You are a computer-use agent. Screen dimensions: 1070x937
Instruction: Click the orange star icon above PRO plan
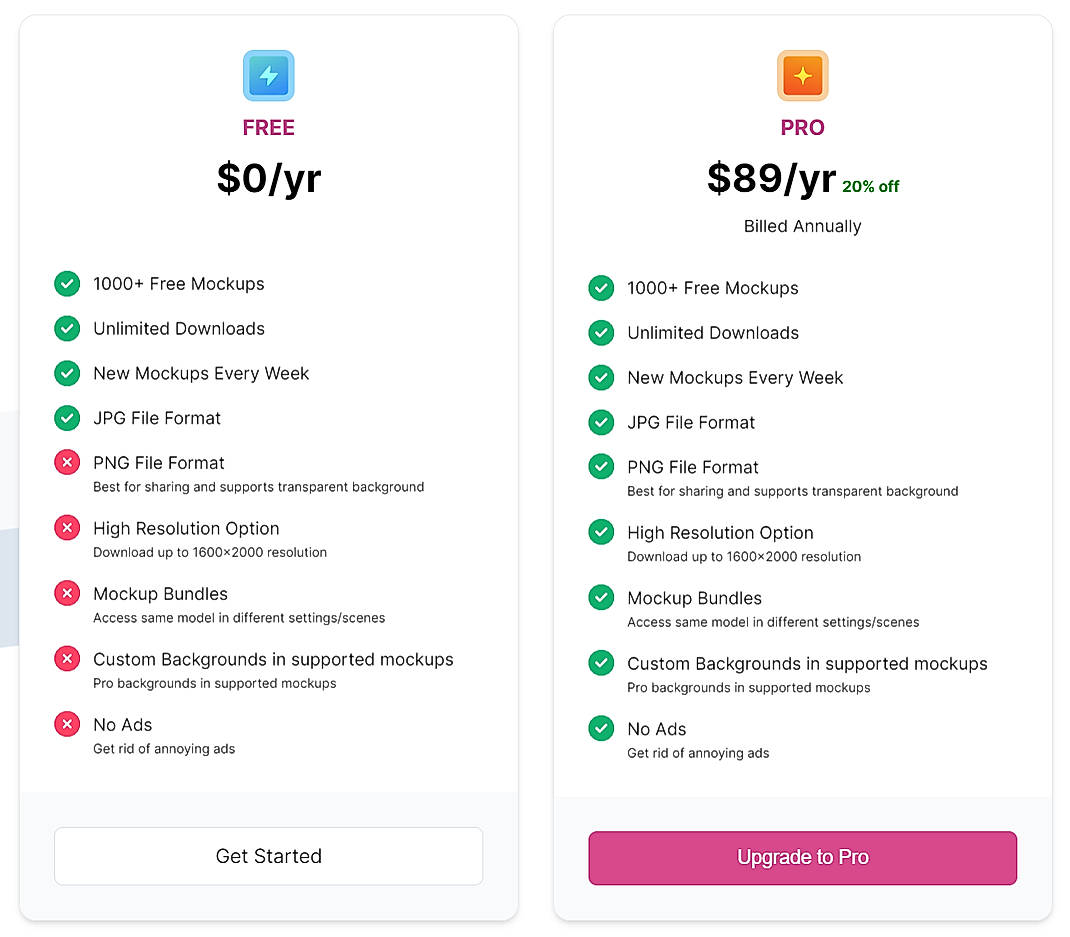coord(802,75)
